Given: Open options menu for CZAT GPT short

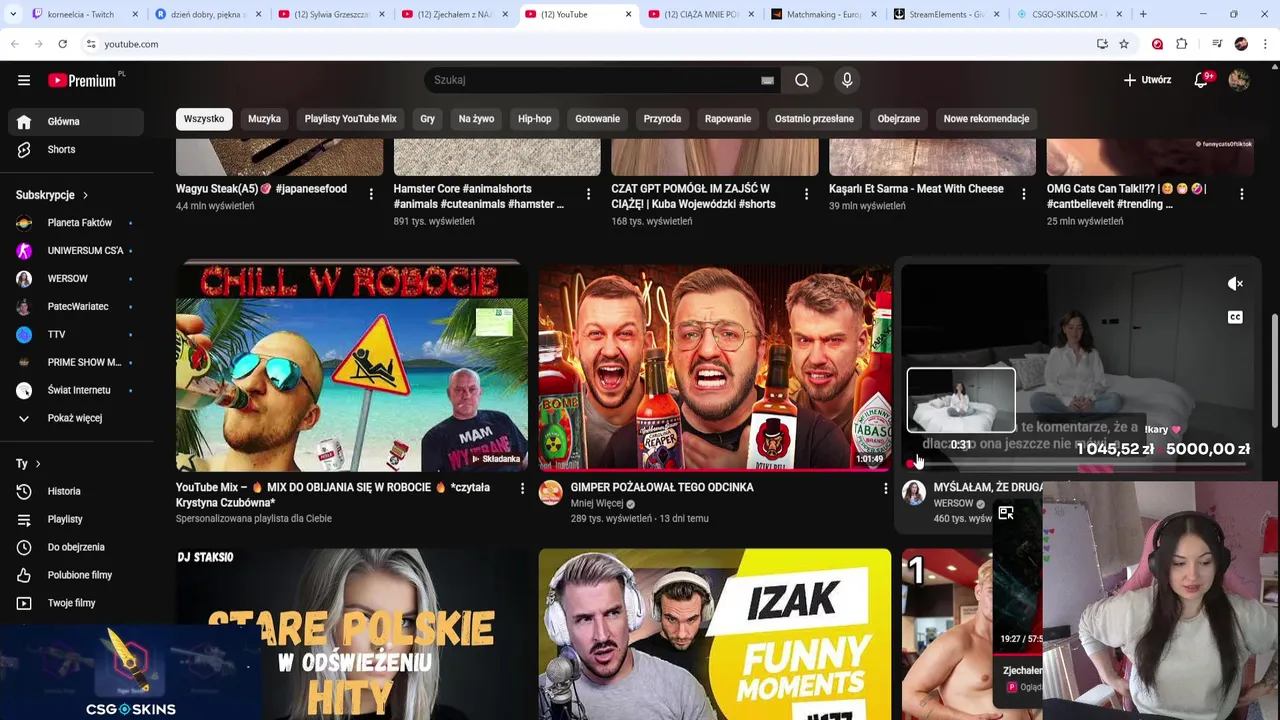Looking at the screenshot, I should pyautogui.click(x=806, y=194).
